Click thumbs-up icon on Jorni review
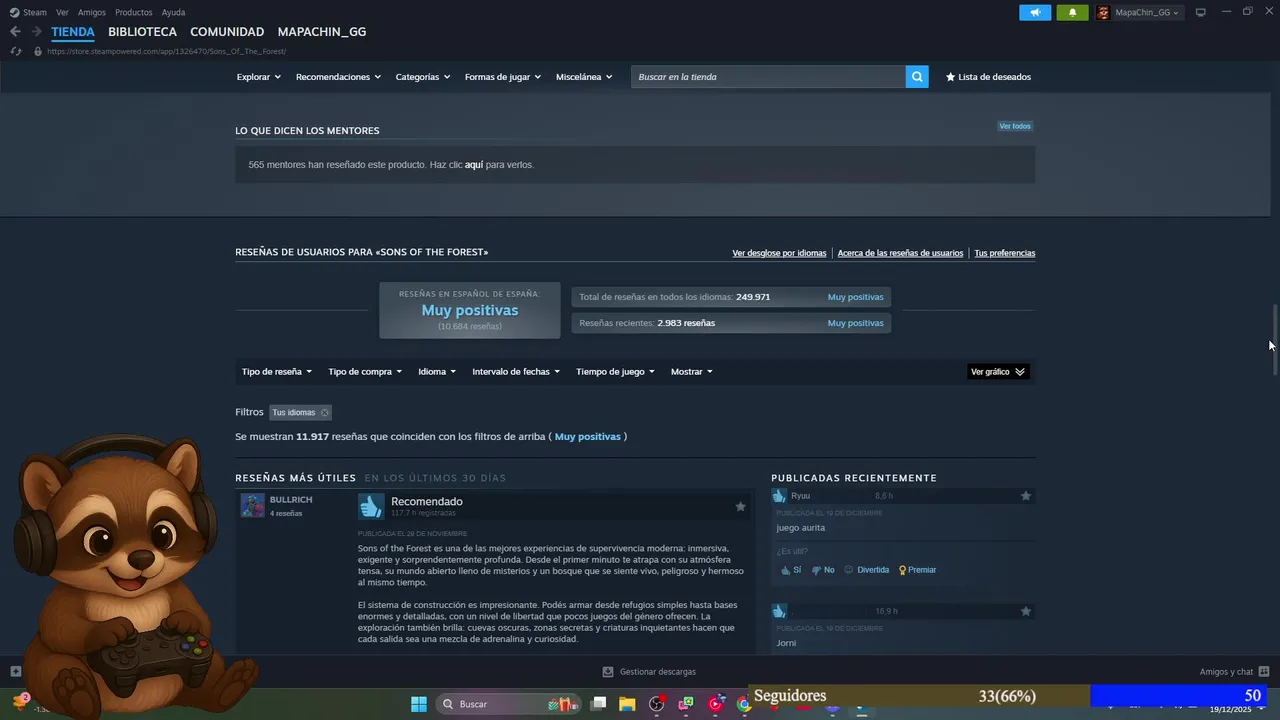1280x720 pixels. pyautogui.click(x=779, y=611)
